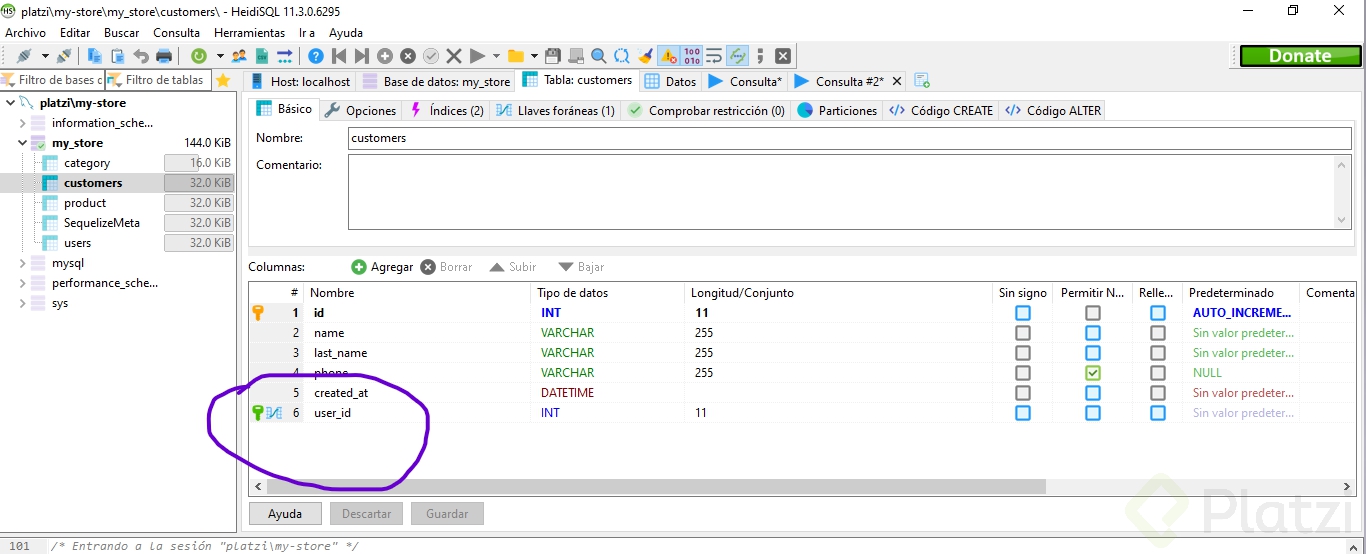This screenshot has height=554, width=1366.
Task: Toggle Permitir NULL checkbox for name column
Action: [1093, 333]
